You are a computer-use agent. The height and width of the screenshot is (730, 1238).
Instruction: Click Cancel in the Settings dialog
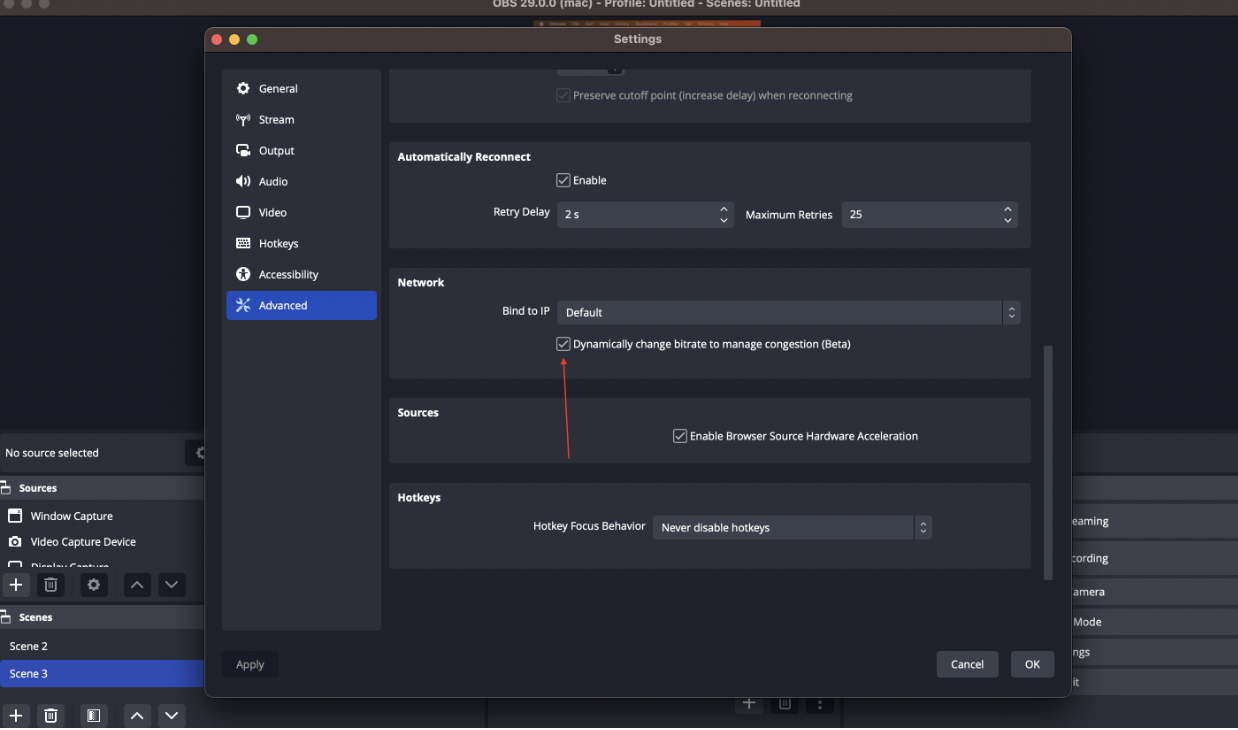tap(967, 664)
